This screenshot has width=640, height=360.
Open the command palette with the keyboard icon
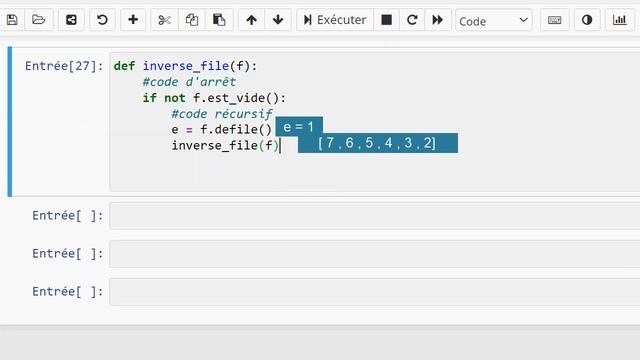pos(554,20)
